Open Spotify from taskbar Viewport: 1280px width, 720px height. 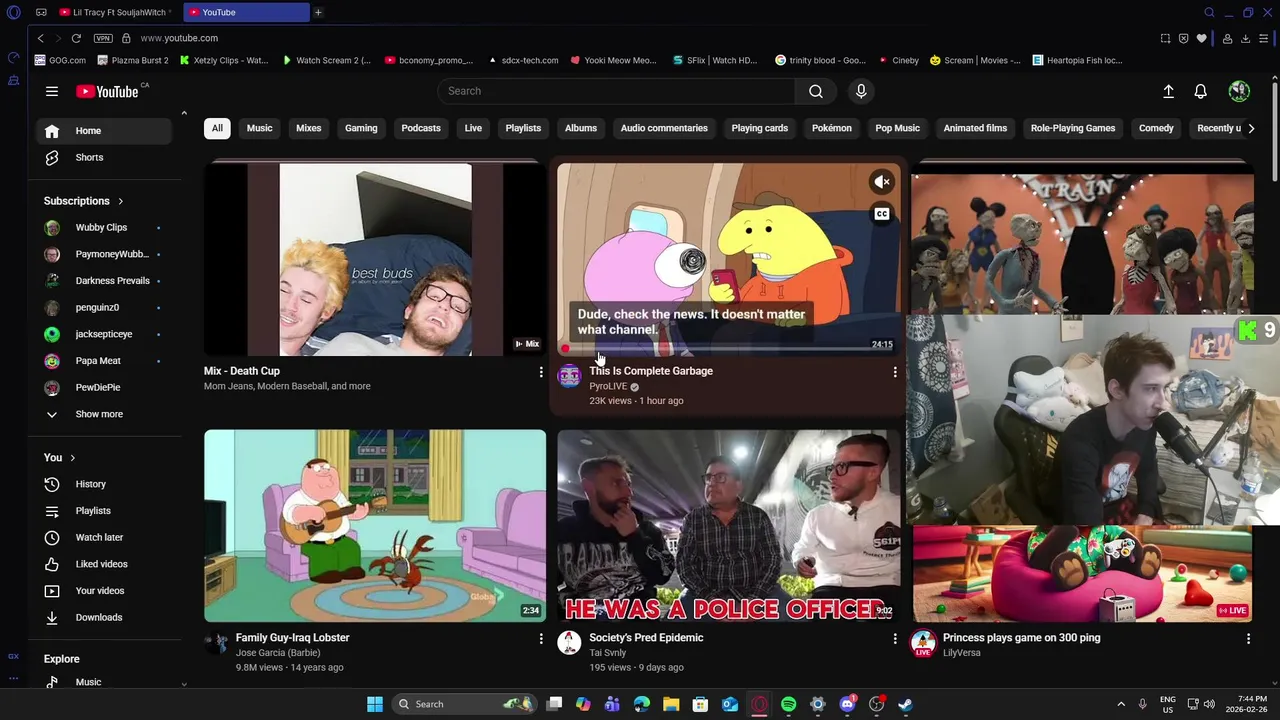click(x=788, y=704)
